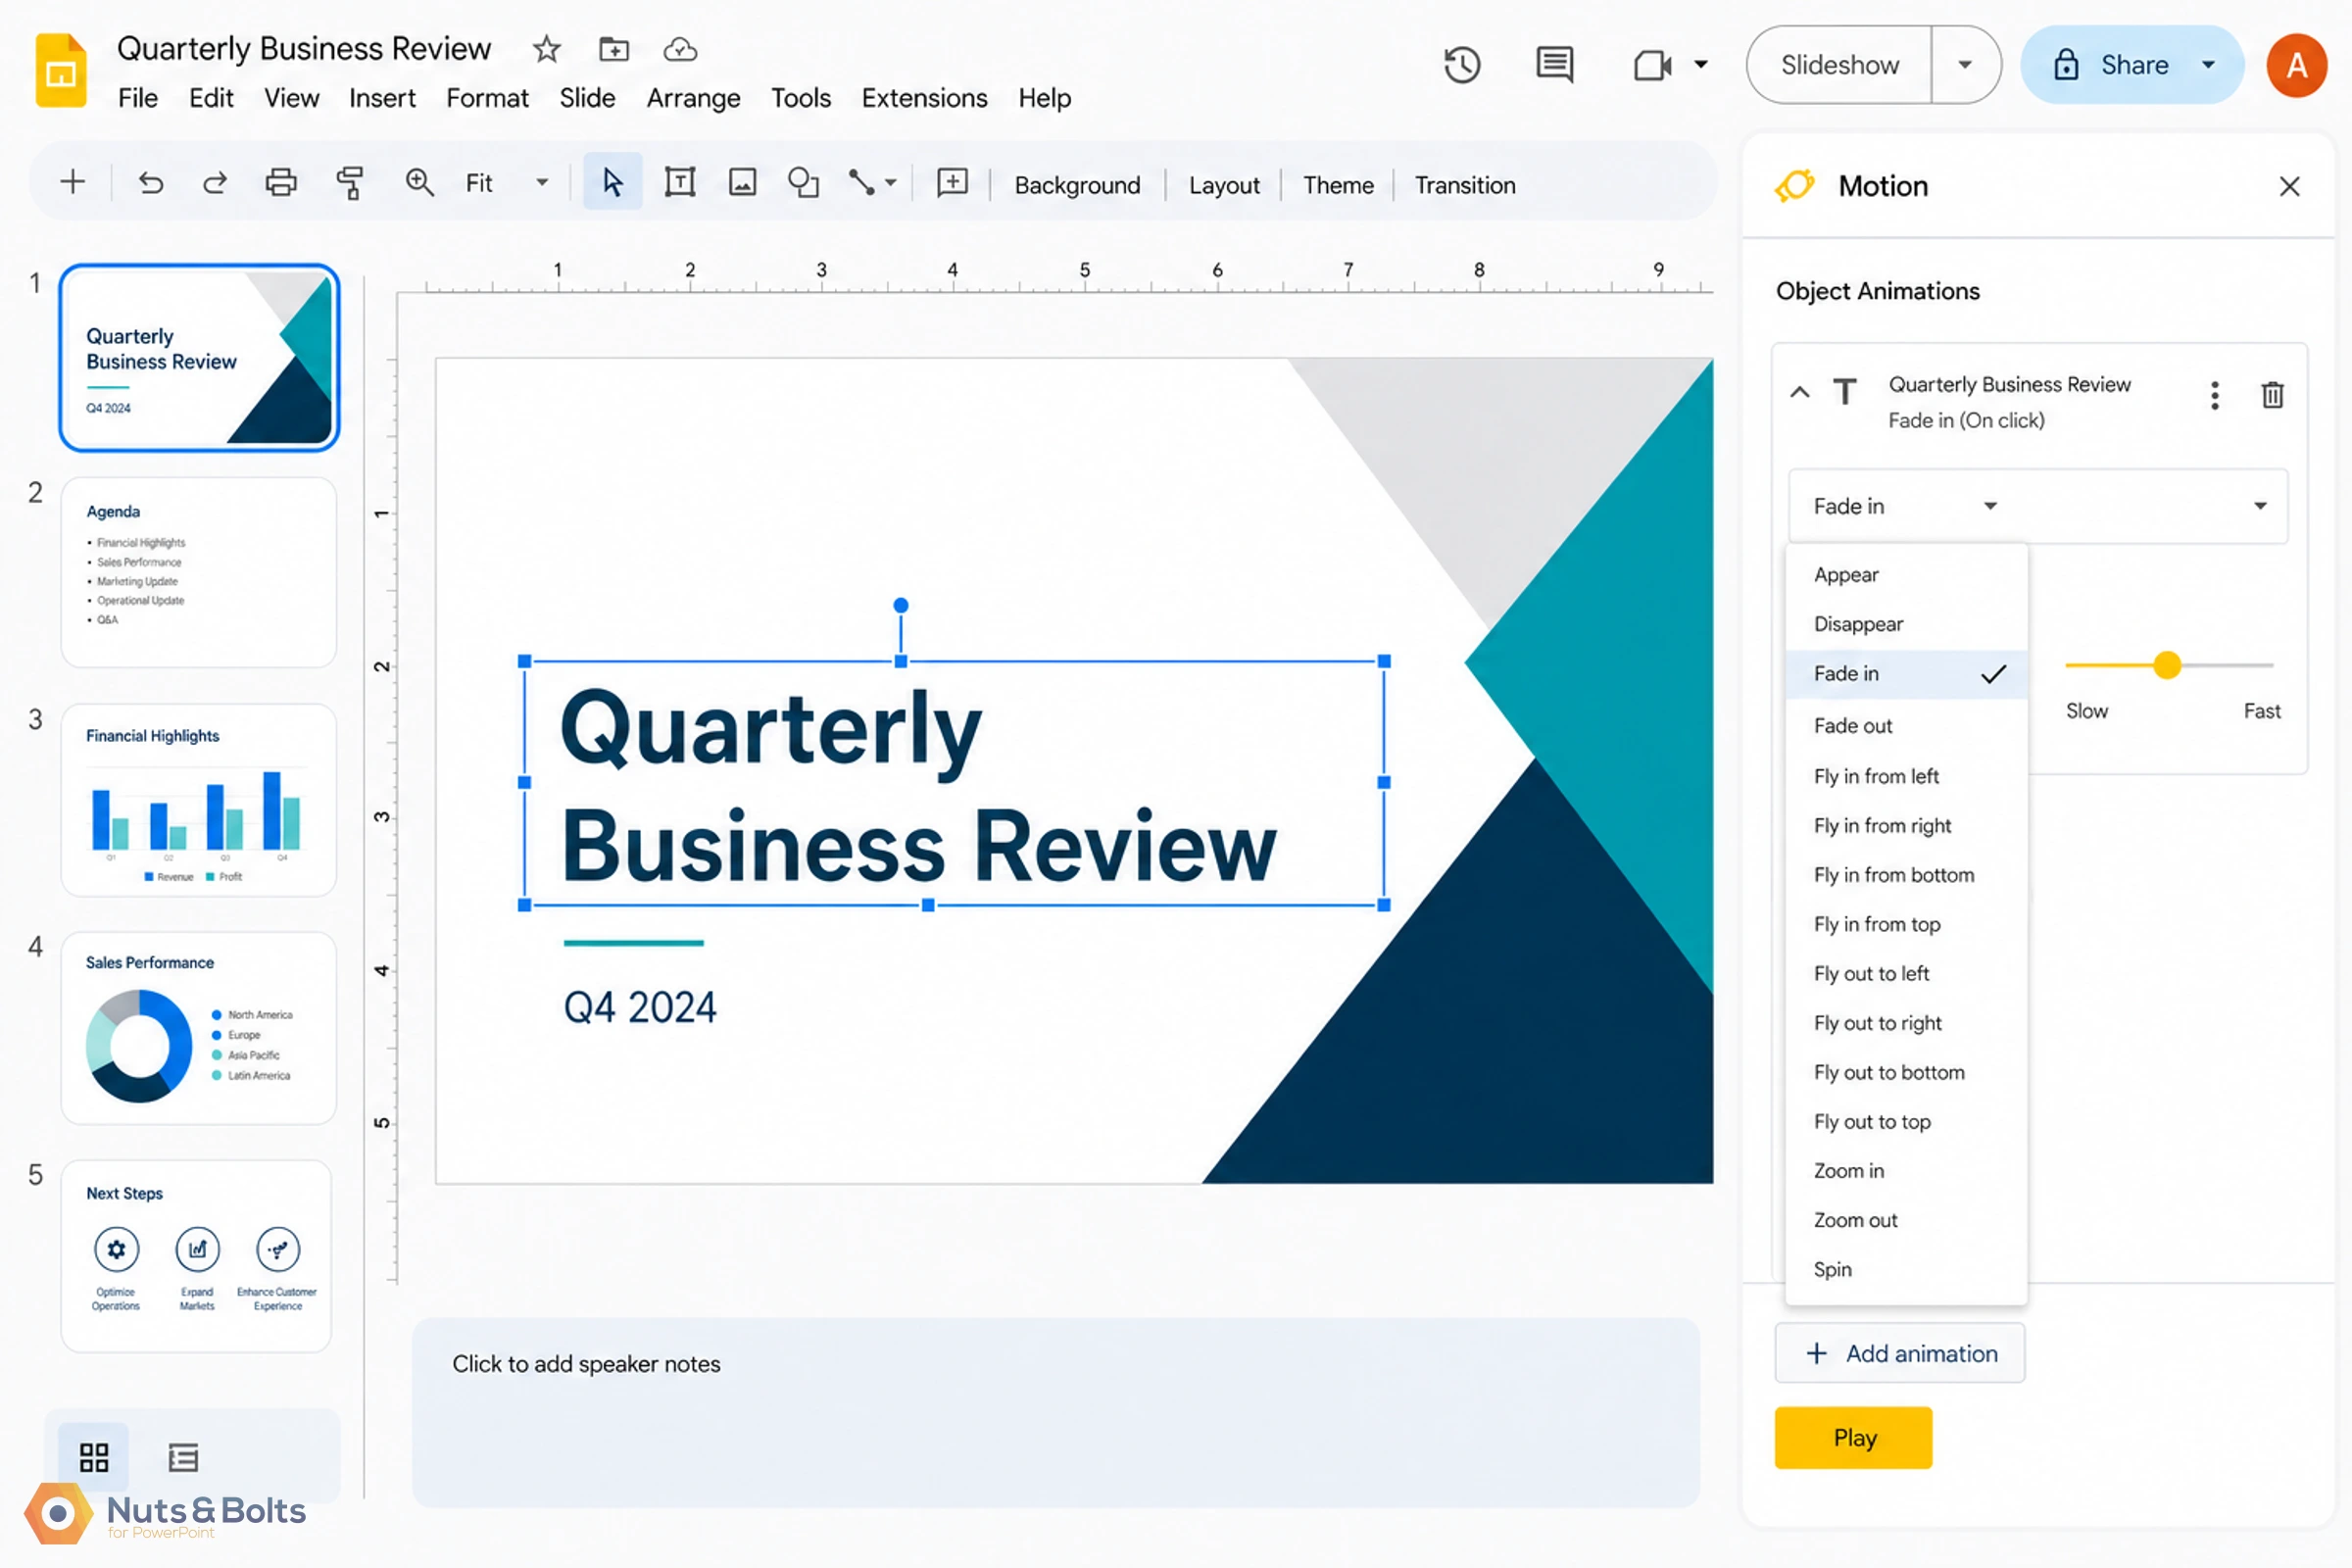Open the Arrange menu

pyautogui.click(x=693, y=98)
